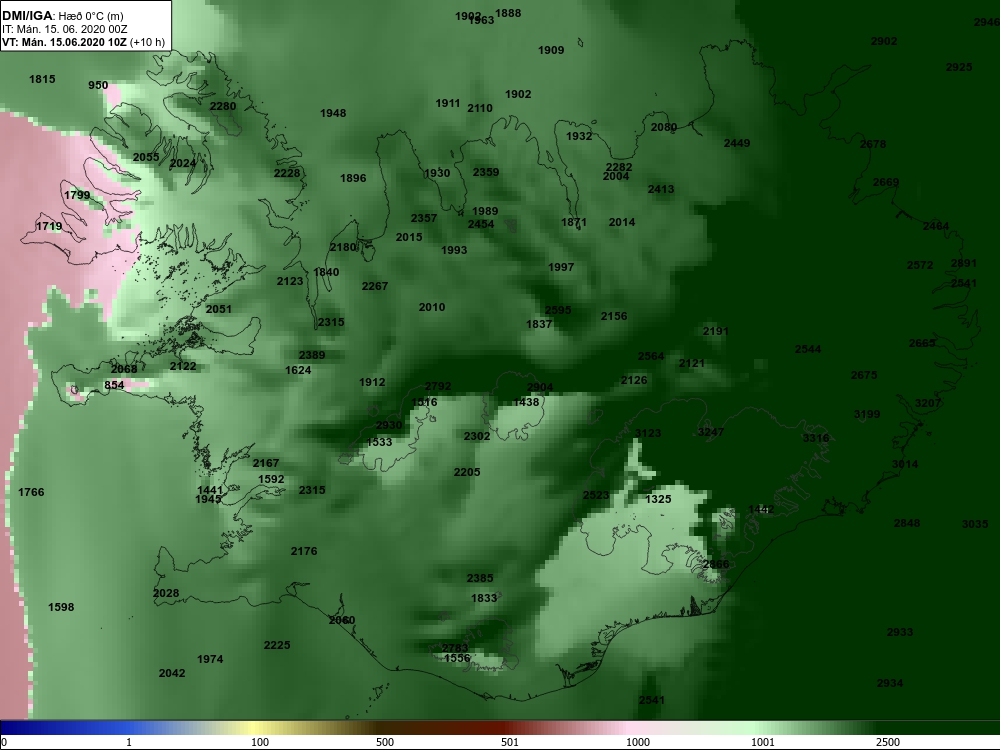Click the map value 1719
Image resolution: width=1000 pixels, height=750 pixels.
(49, 226)
